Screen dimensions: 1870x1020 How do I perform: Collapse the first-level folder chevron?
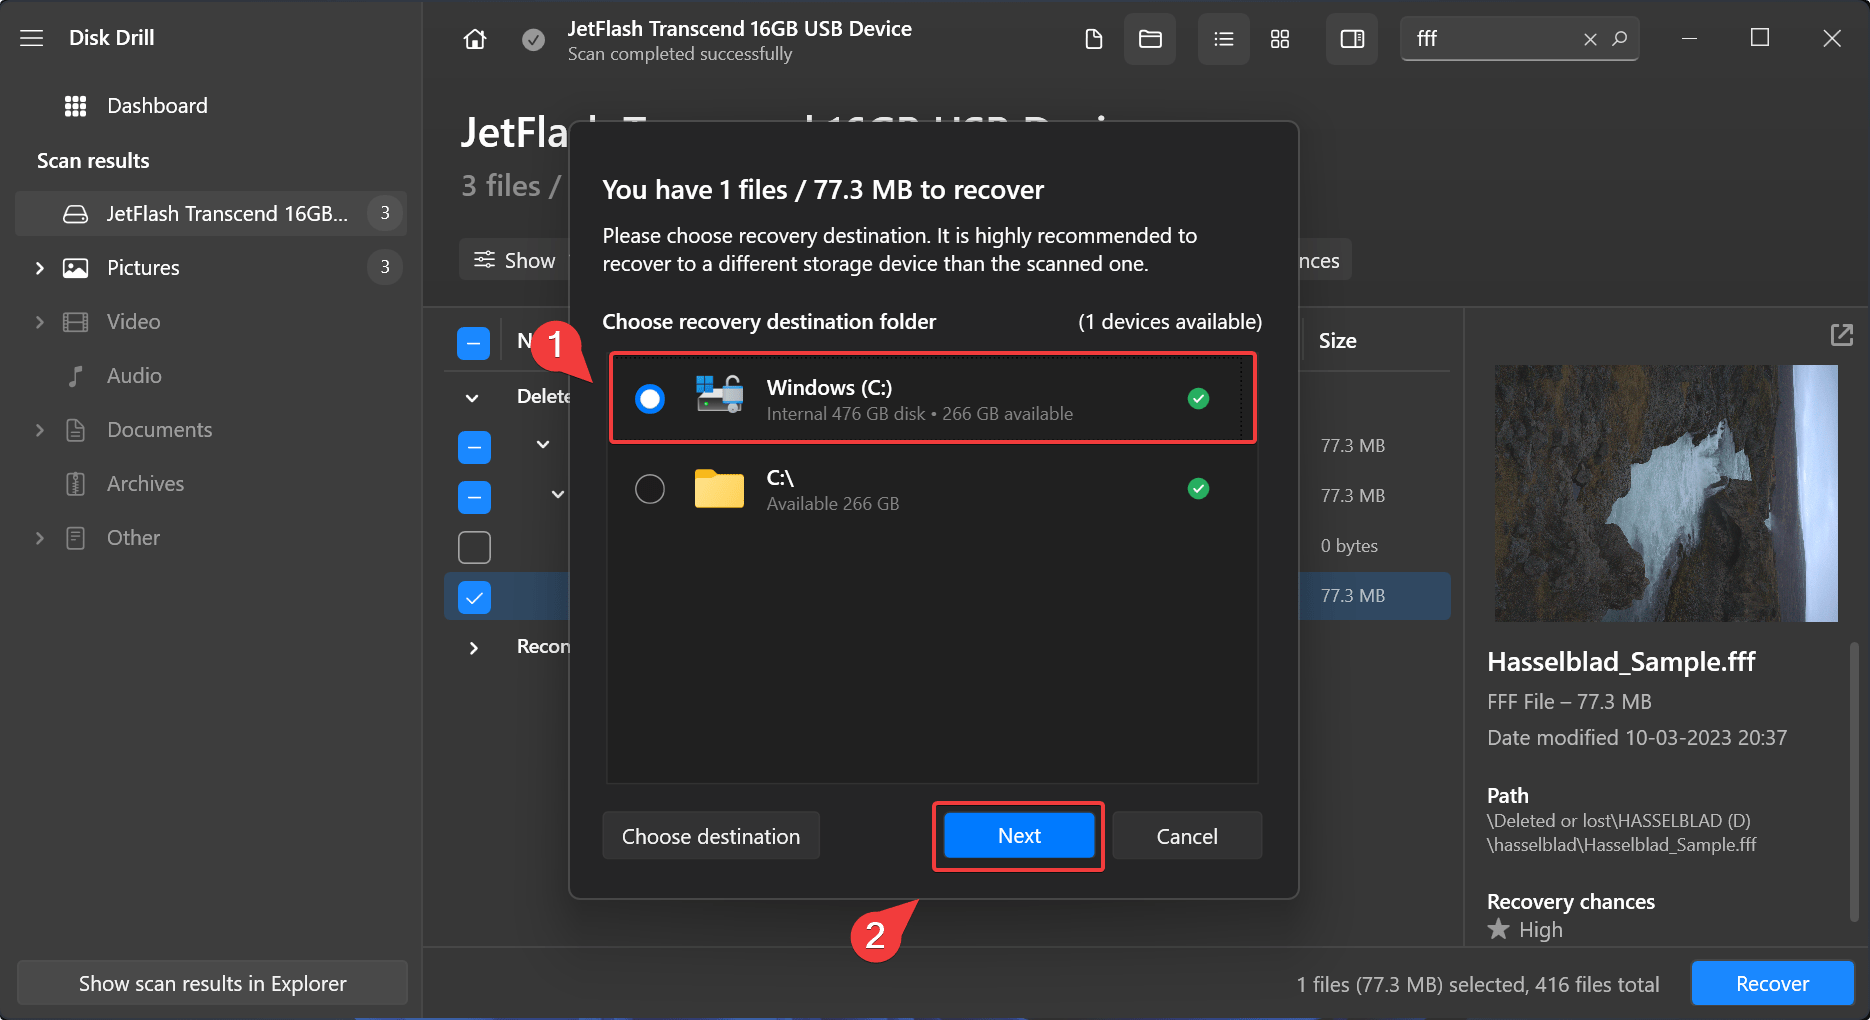point(543,444)
